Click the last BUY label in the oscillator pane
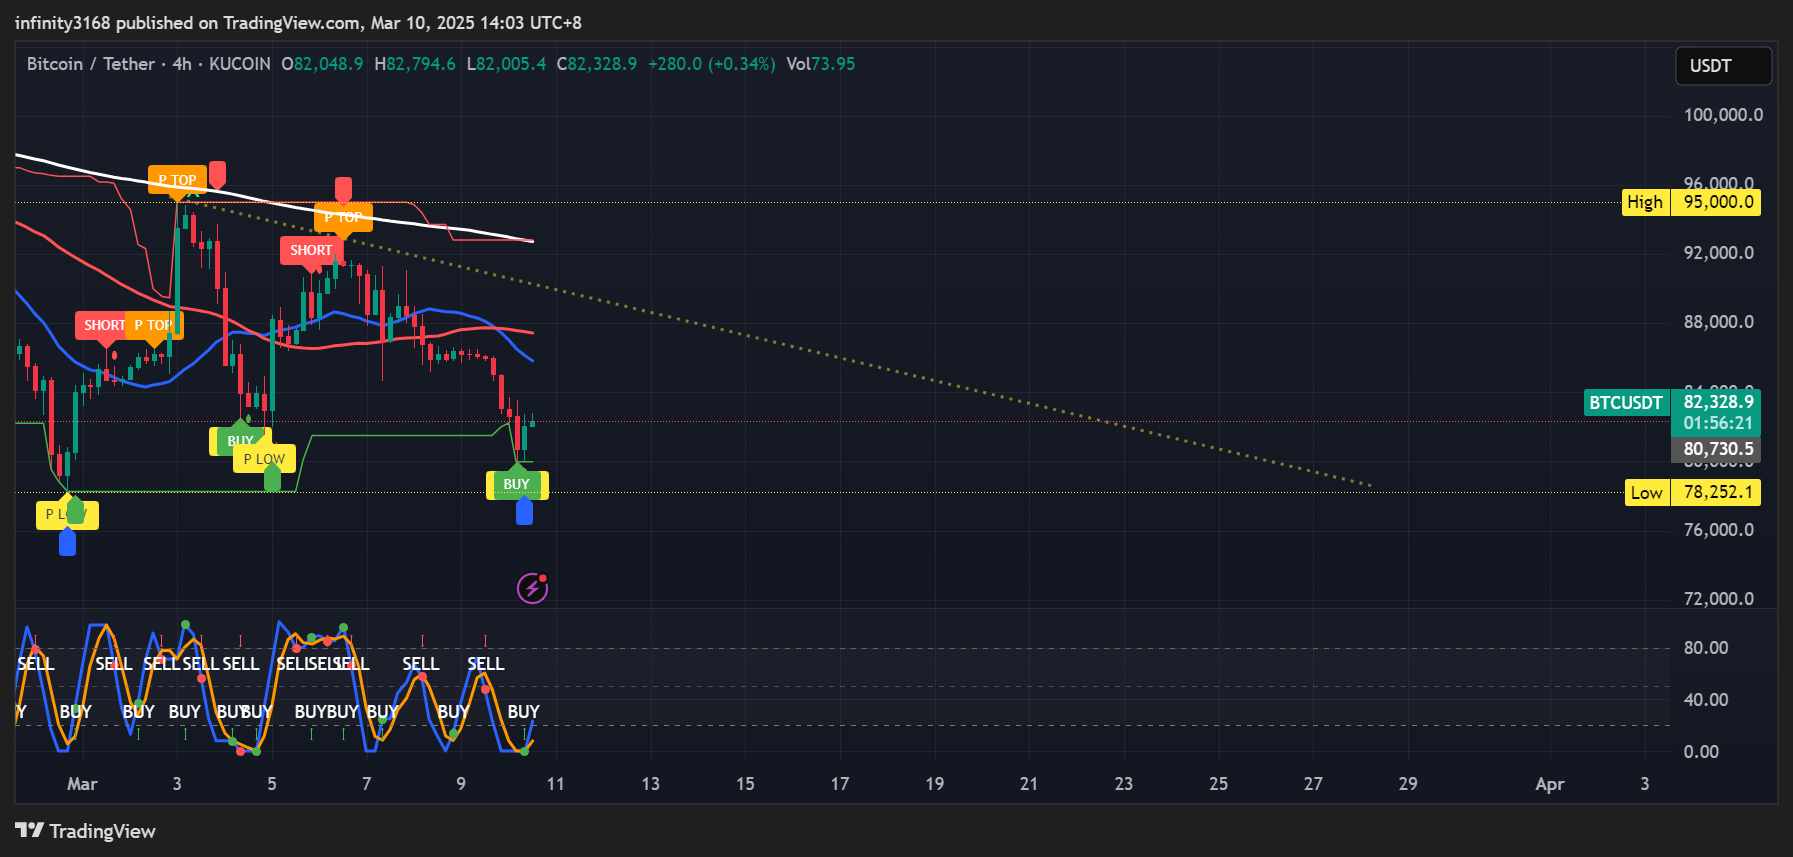This screenshot has height=857, width=1793. click(523, 712)
